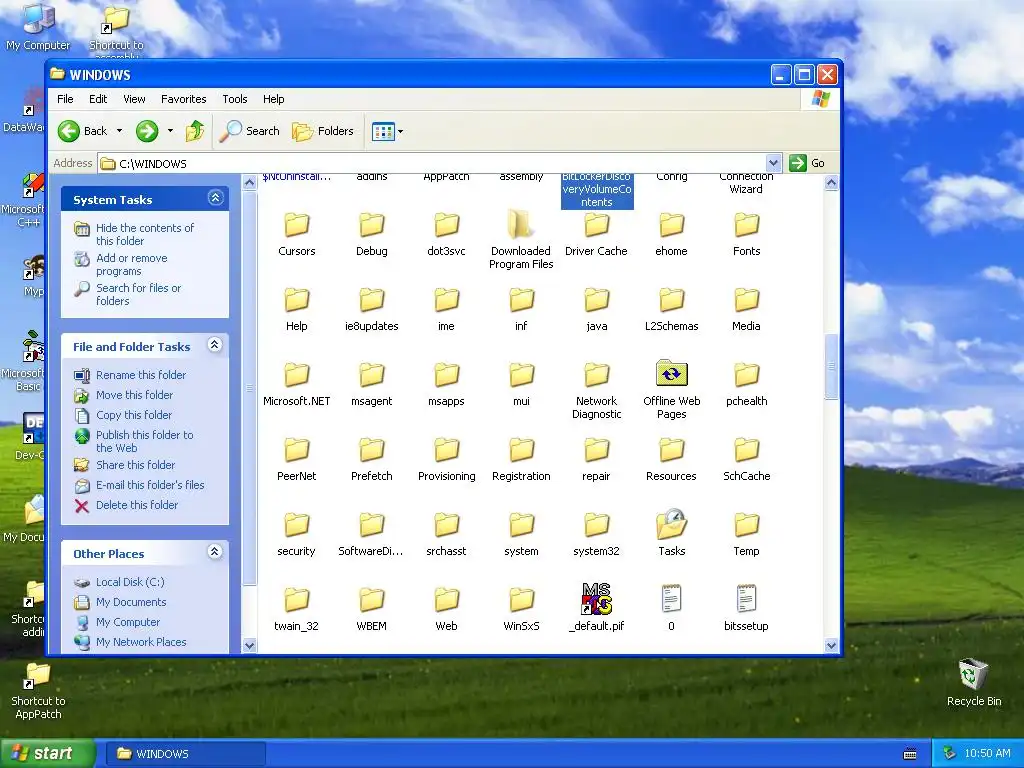
Task: Select the Temp folder
Action: click(x=746, y=534)
